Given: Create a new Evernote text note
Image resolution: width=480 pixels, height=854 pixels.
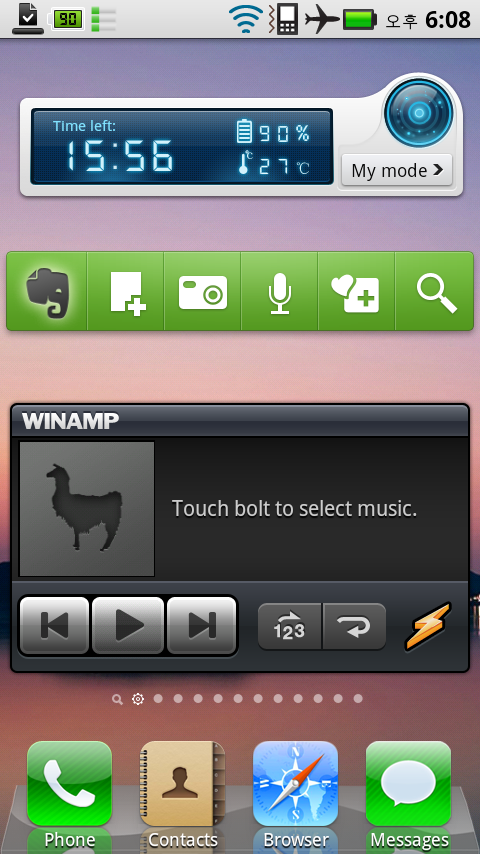Looking at the screenshot, I should [126, 291].
